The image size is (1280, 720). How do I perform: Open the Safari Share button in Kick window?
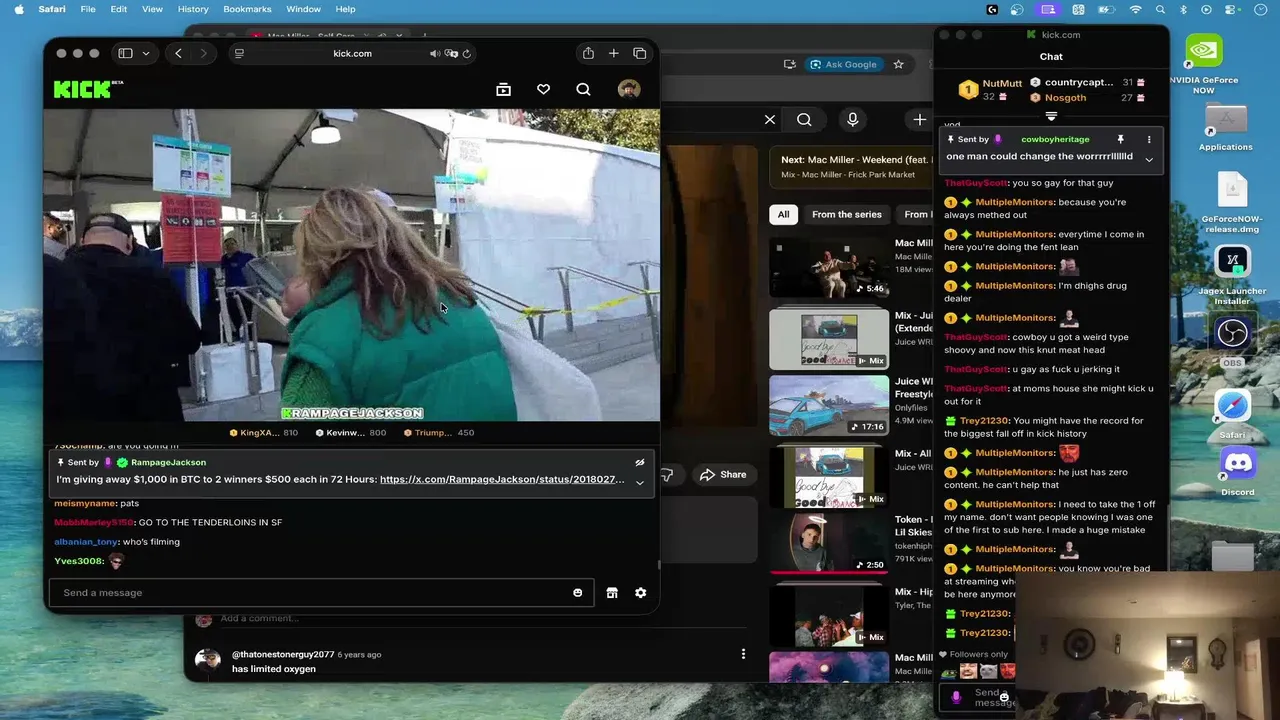(588, 53)
